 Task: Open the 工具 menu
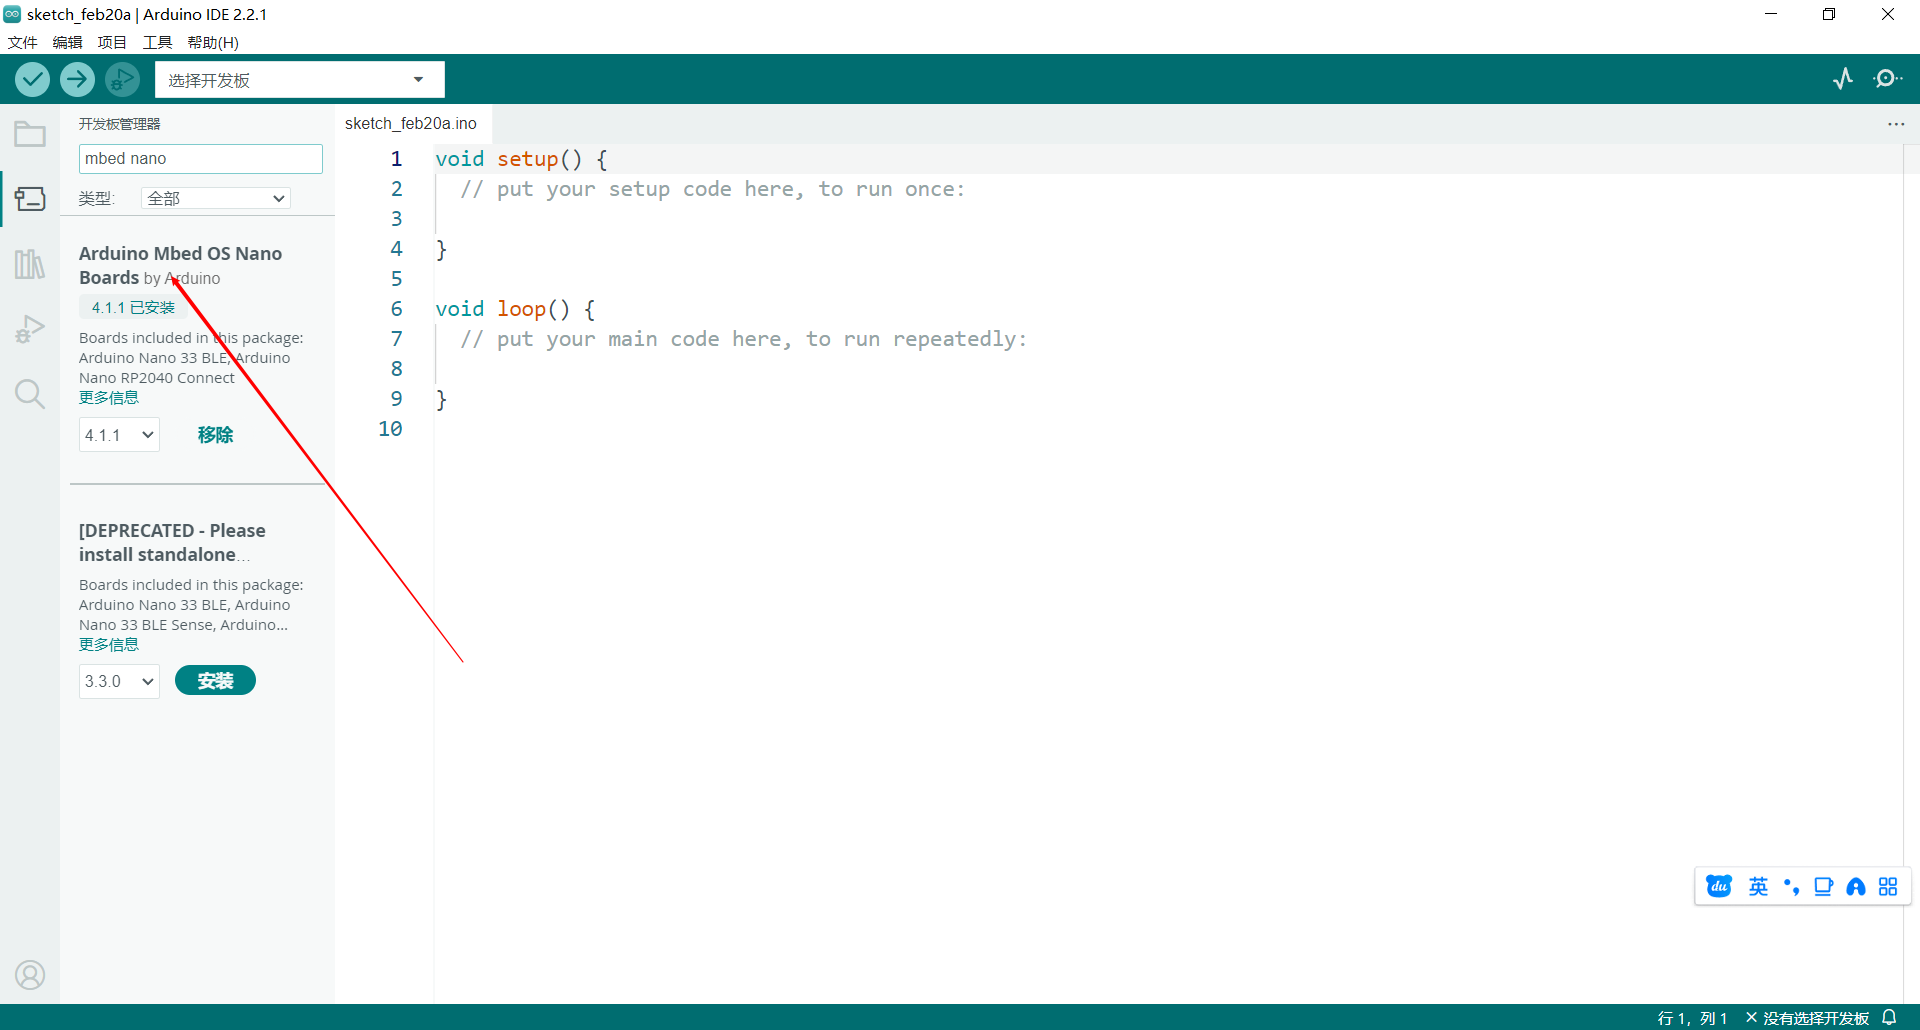(157, 42)
